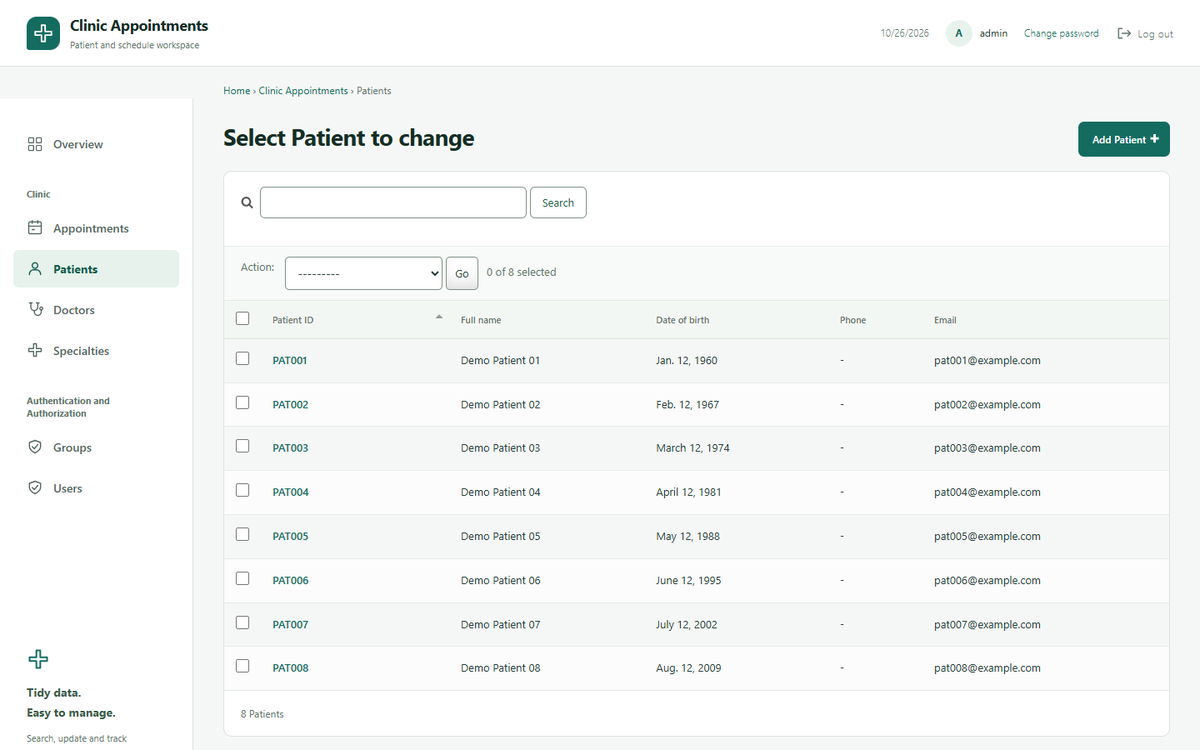Check the box for PAT005
This screenshot has height=750, width=1200.
coord(242,534)
